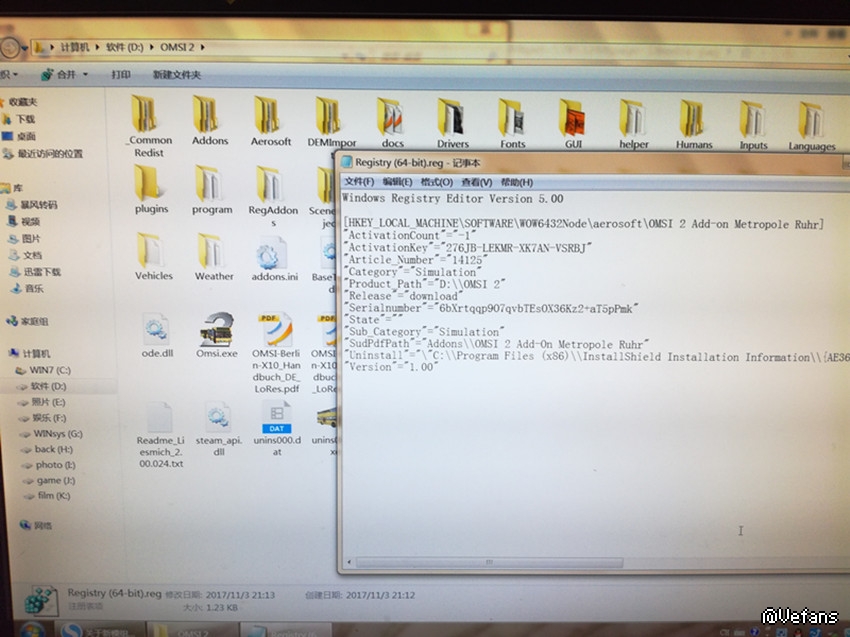Viewport: 850px width, 637px height.
Task: Open the plugins folder
Action: (x=151, y=185)
